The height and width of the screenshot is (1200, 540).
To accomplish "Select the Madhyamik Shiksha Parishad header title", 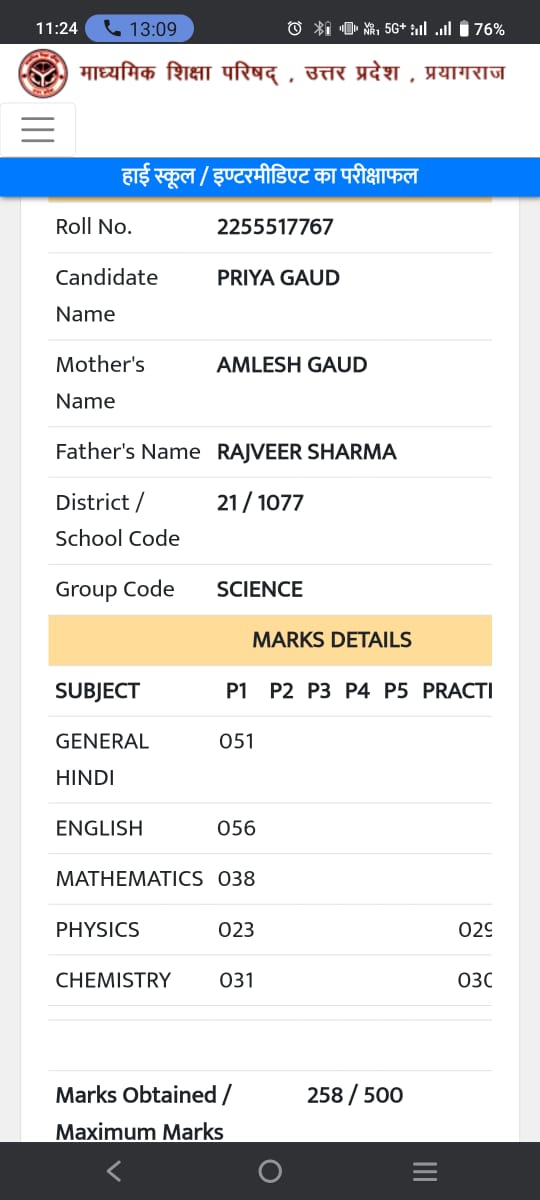I will pyautogui.click(x=293, y=74).
